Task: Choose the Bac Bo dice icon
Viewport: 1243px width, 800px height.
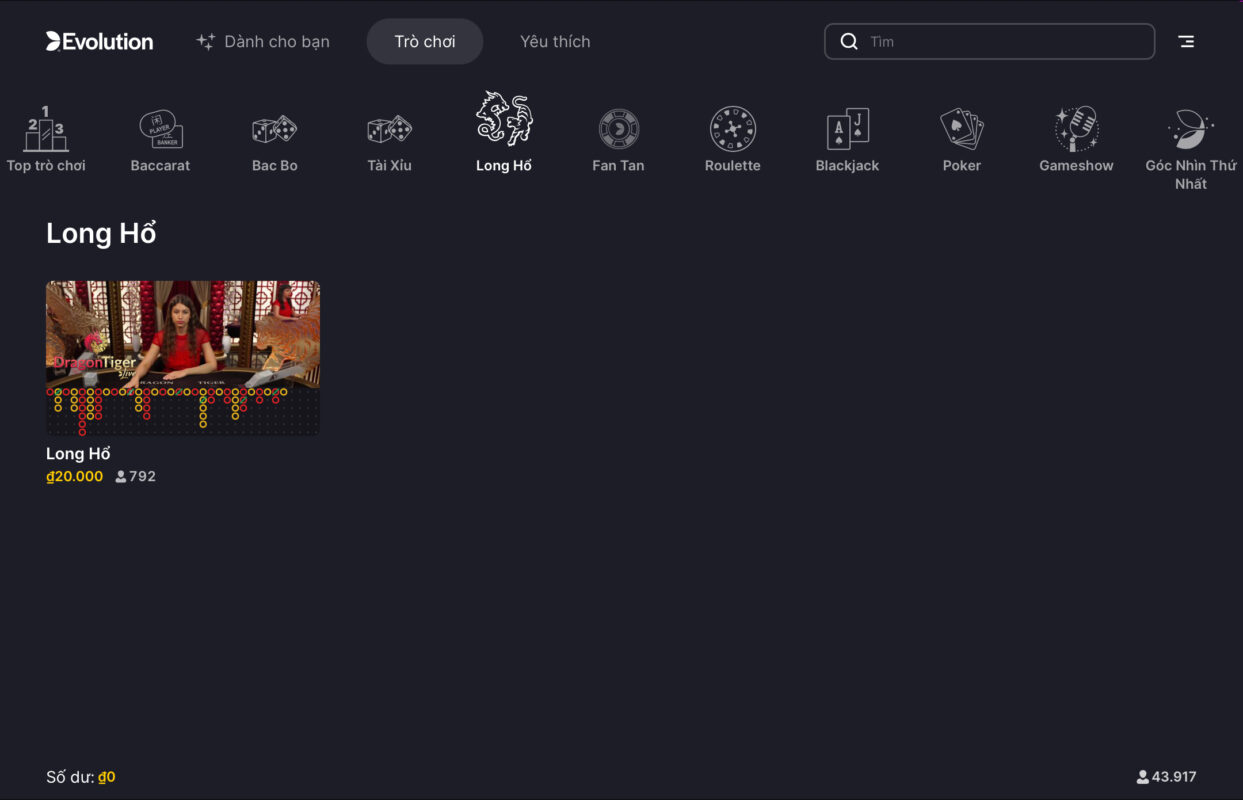Action: (275, 130)
